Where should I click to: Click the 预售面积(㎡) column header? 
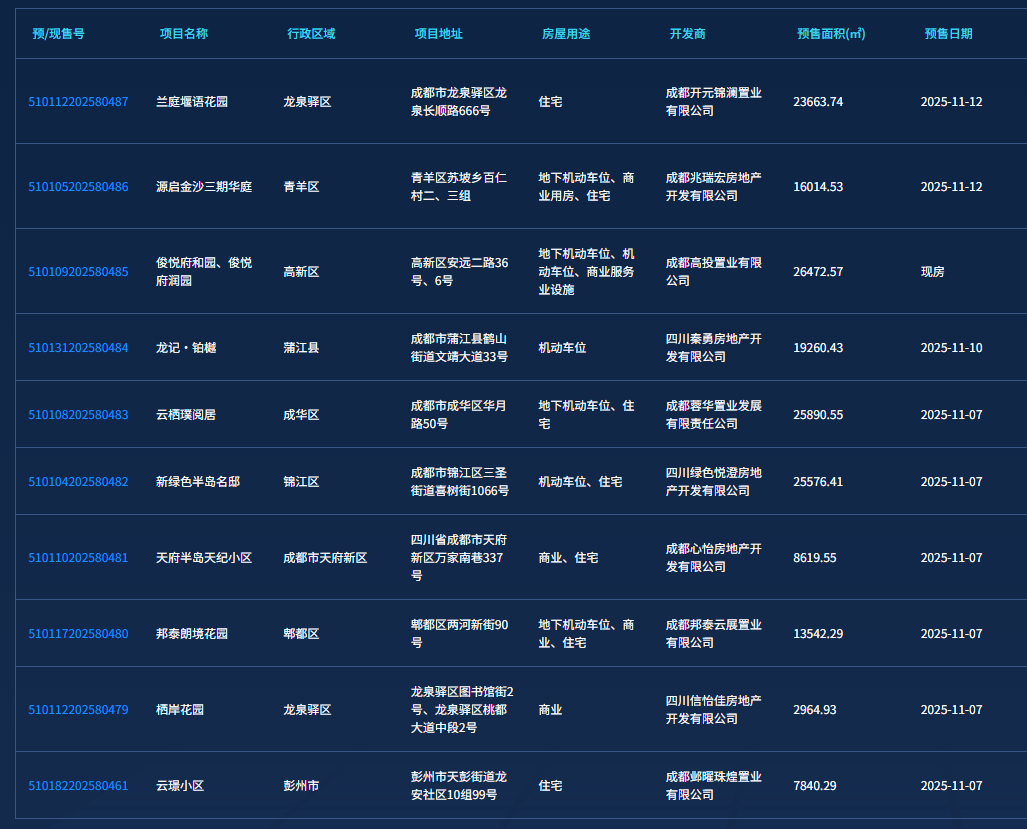click(831, 34)
